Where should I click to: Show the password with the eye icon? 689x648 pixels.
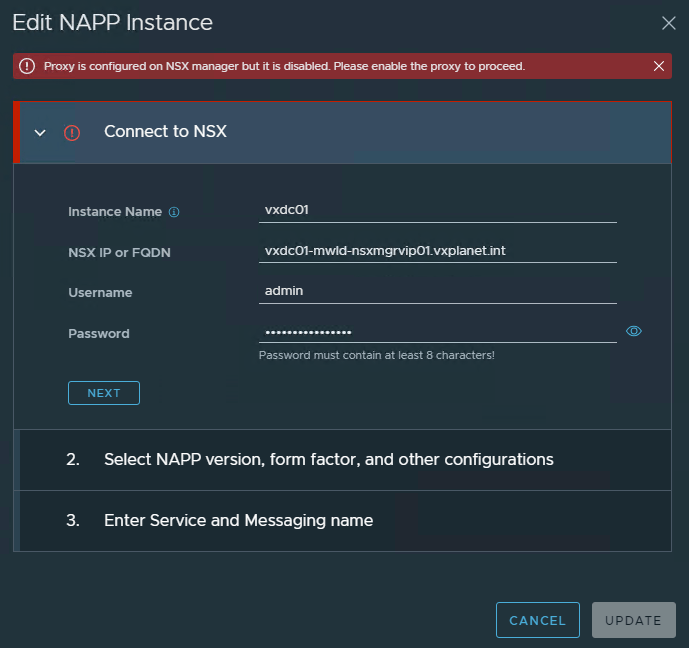[x=633, y=331]
